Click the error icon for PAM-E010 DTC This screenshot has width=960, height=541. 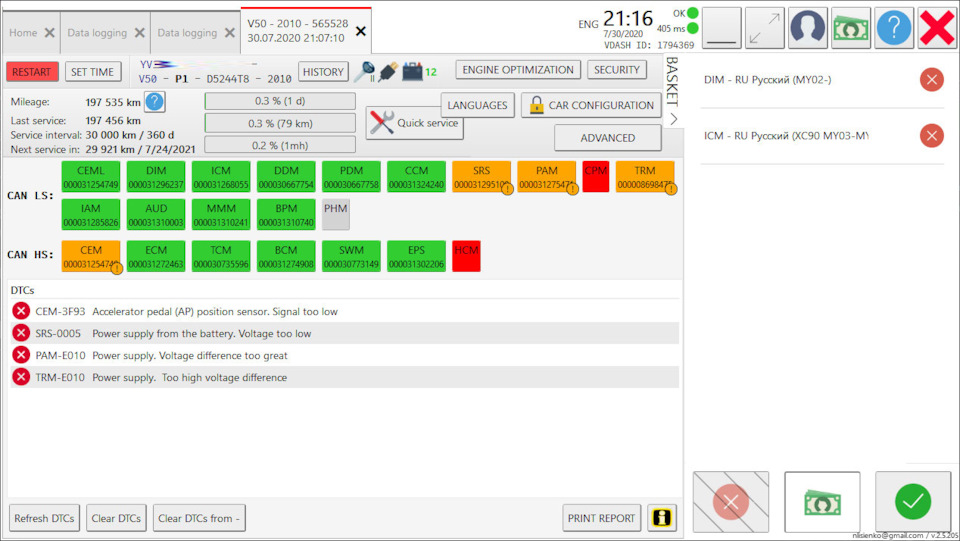point(21,355)
